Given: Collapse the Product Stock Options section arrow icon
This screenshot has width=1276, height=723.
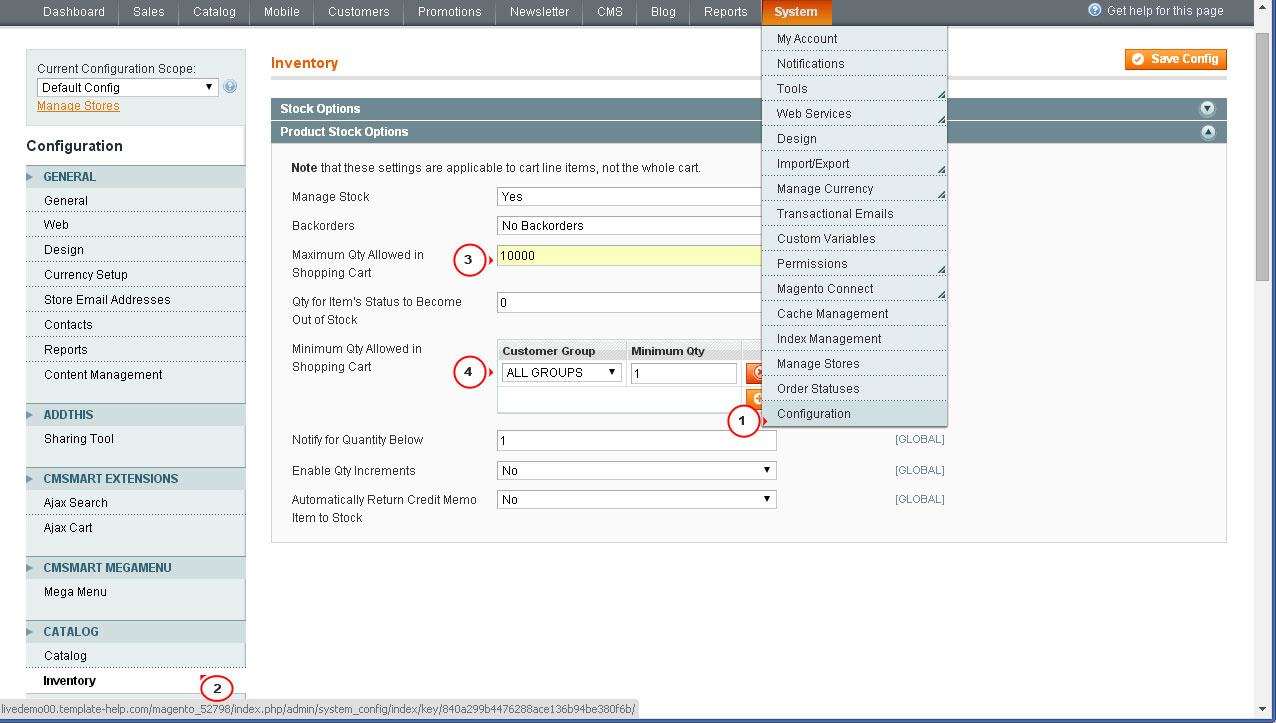Looking at the screenshot, I should (x=1207, y=132).
